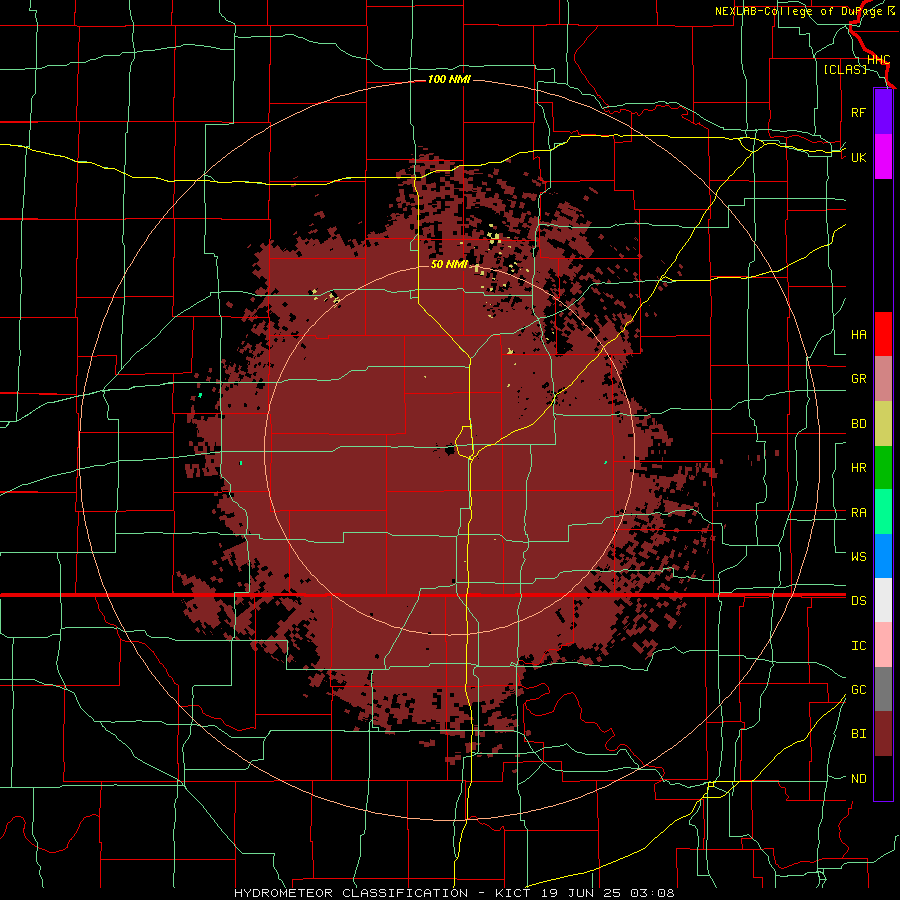This screenshot has width=900, height=900.
Task: Click the Hydrometeor Classification KICT timestamp caption
Action: 454,893
